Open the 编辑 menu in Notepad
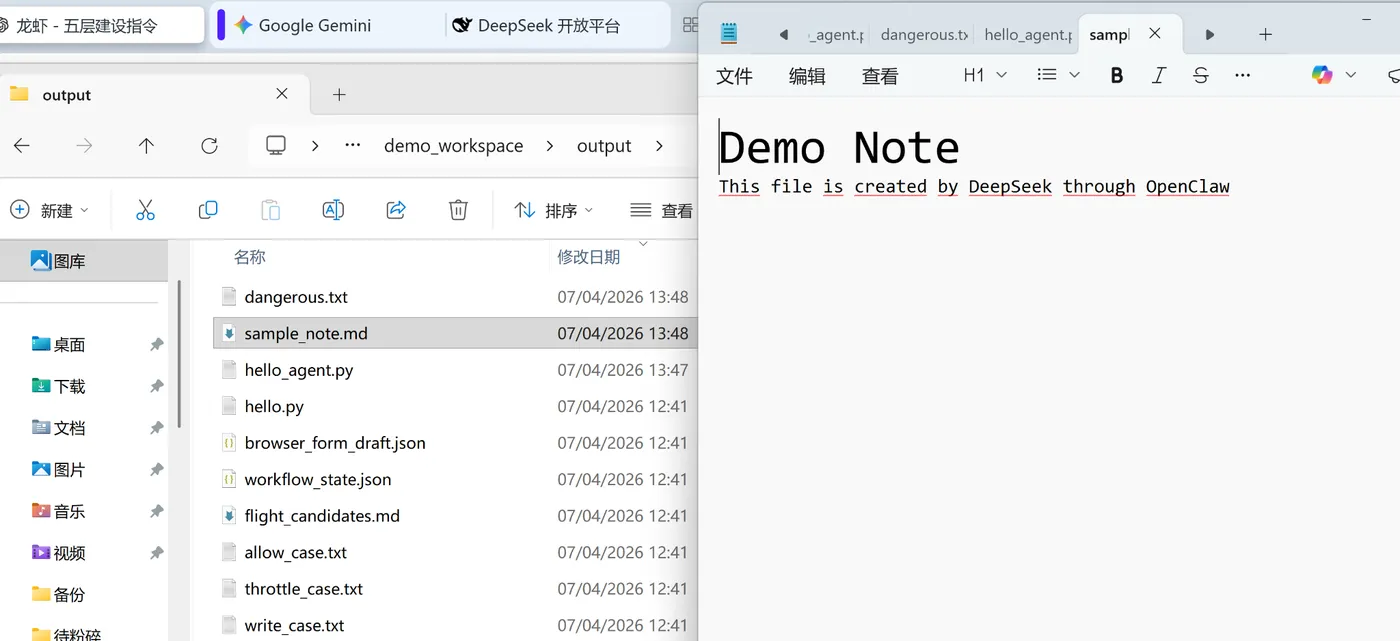Screen dimensions: 1400x641 click(x=807, y=76)
